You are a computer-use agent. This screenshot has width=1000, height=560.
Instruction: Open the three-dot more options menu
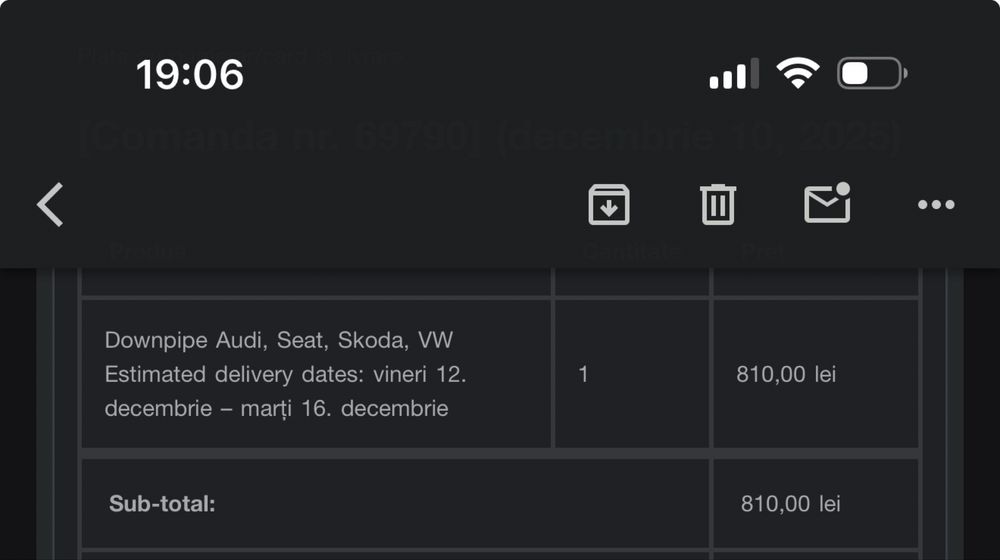[935, 205]
